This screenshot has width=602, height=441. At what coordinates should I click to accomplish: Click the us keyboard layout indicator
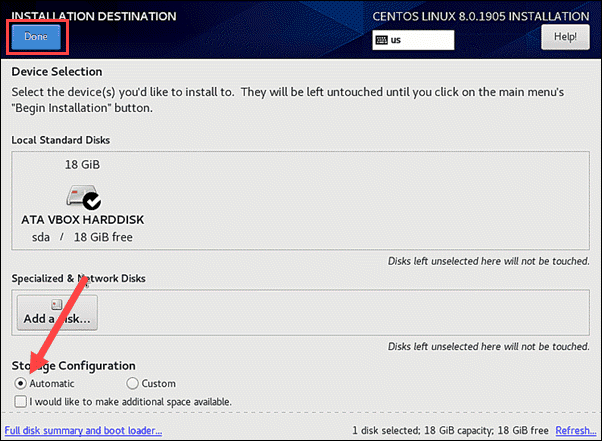point(413,40)
